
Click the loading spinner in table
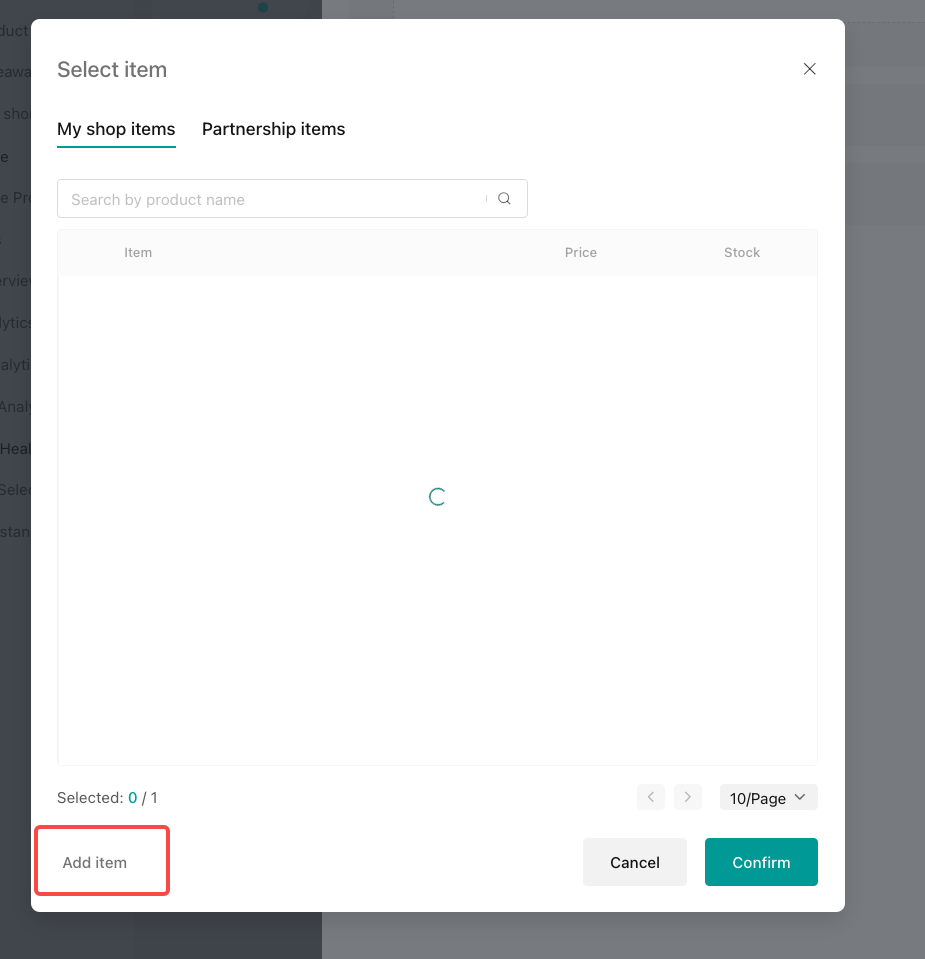tap(437, 497)
